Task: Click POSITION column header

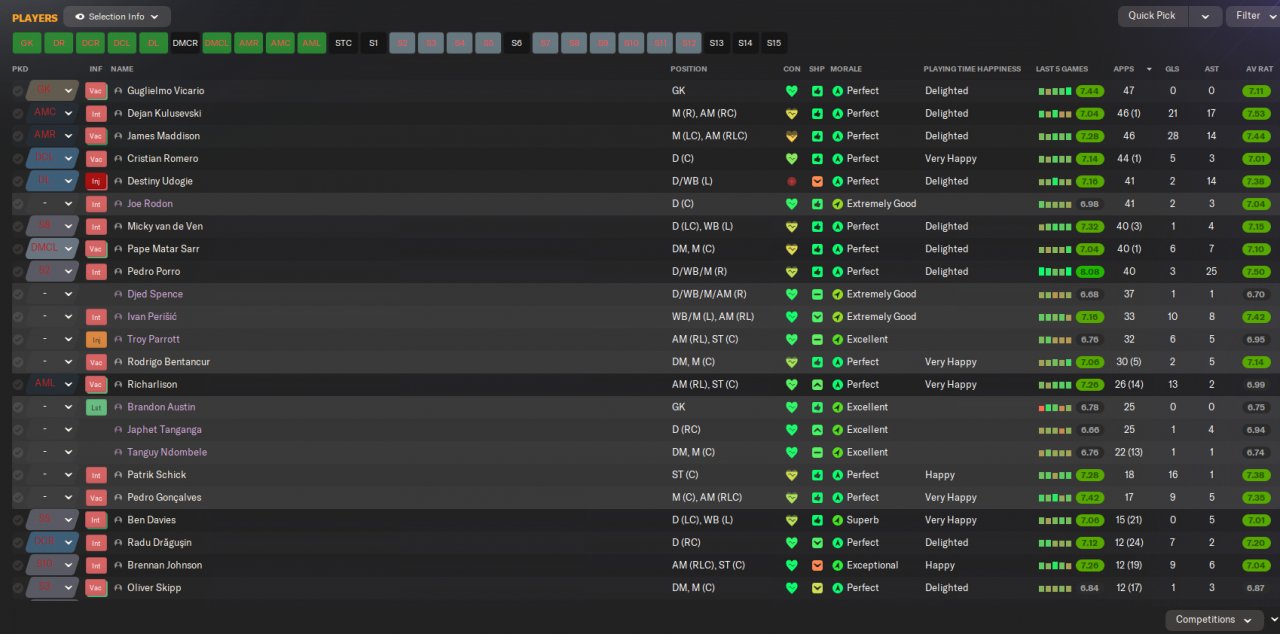Action: (x=688, y=69)
